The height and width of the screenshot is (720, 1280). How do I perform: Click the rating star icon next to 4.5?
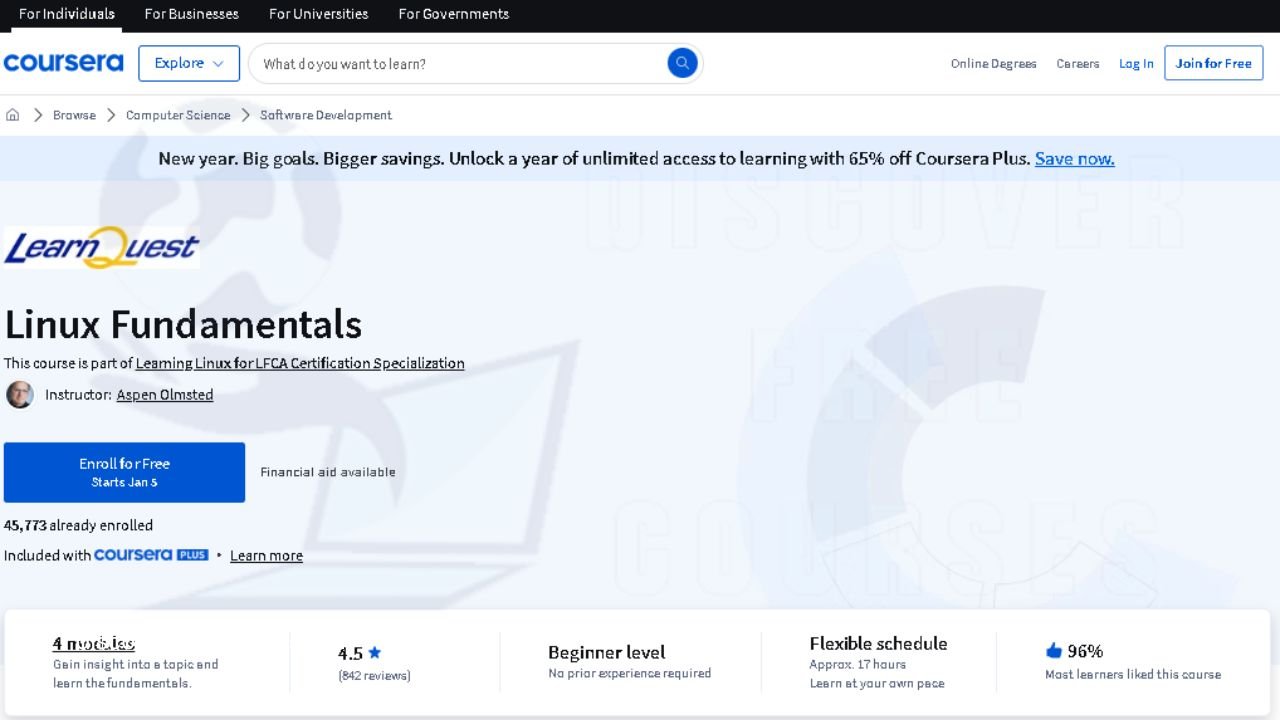pyautogui.click(x=375, y=653)
